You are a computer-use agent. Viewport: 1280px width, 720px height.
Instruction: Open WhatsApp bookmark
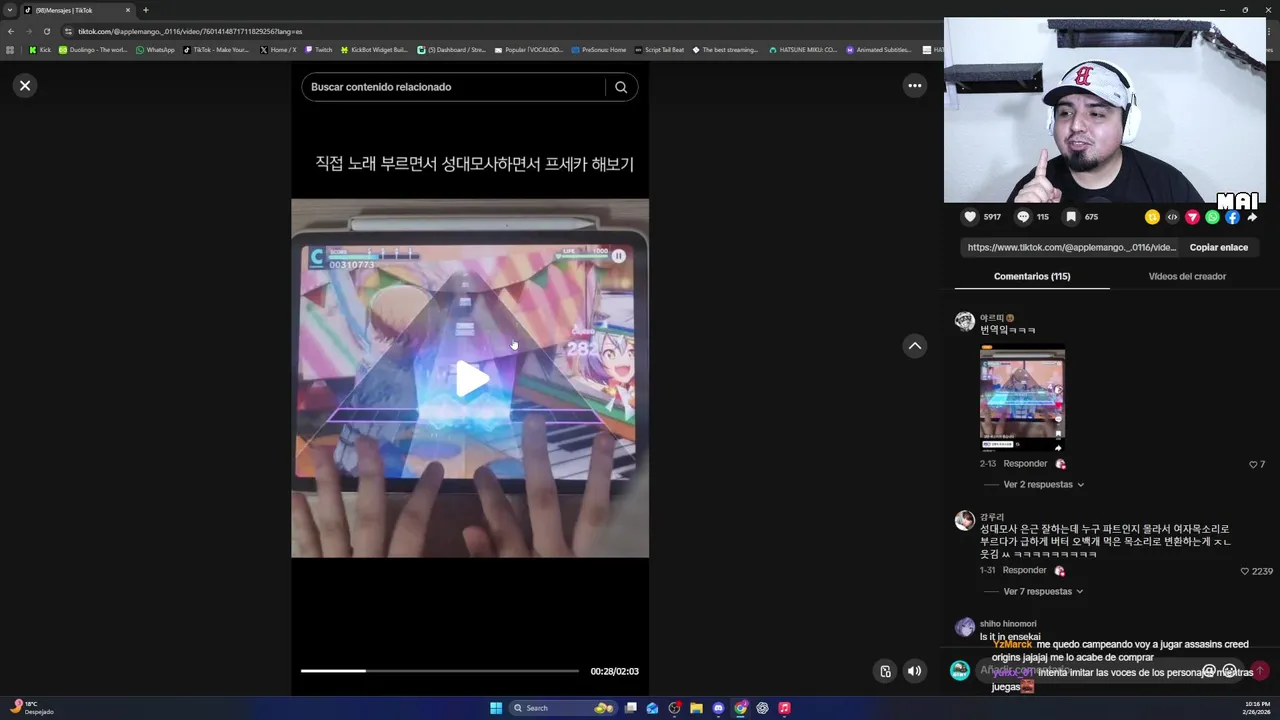[155, 50]
